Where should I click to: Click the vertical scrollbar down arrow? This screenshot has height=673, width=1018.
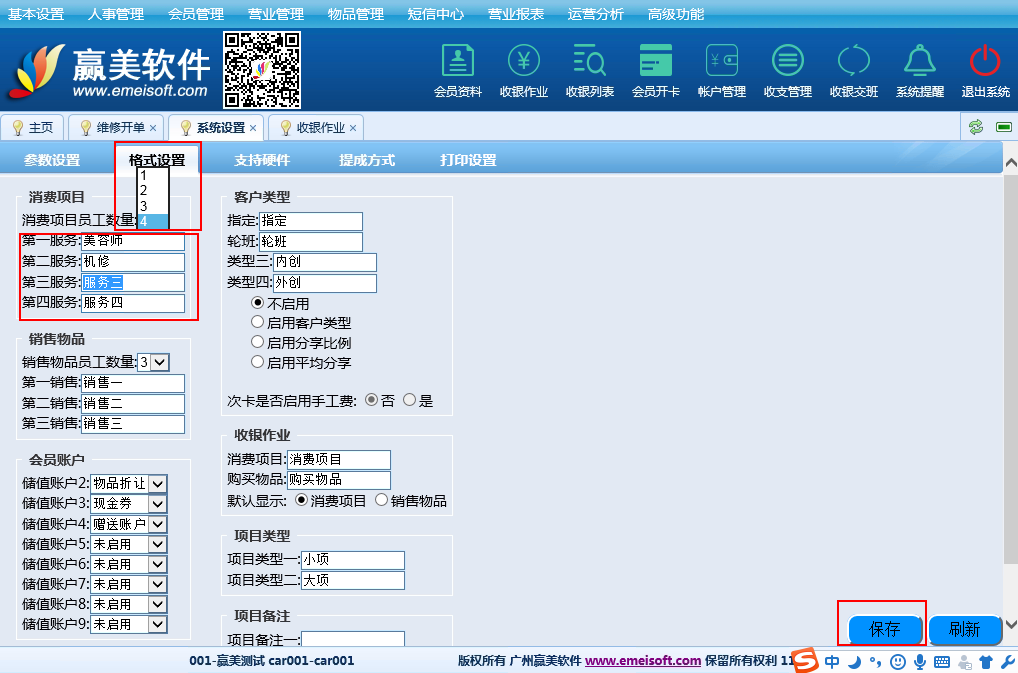point(1010,623)
